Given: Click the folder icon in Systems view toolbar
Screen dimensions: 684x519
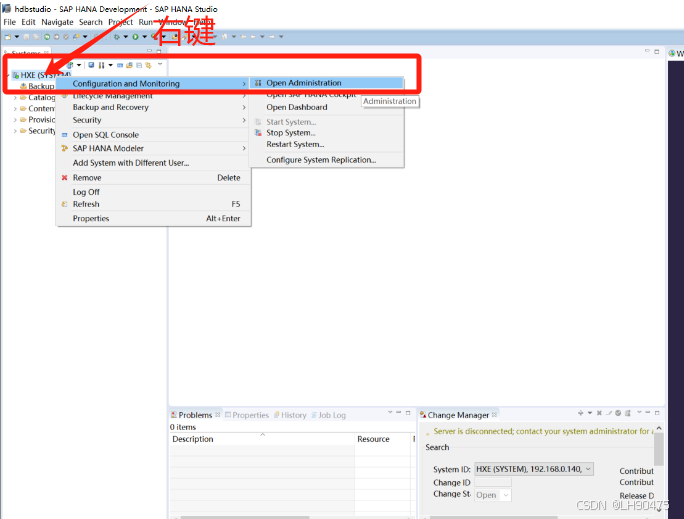Looking at the screenshot, I should 129,65.
